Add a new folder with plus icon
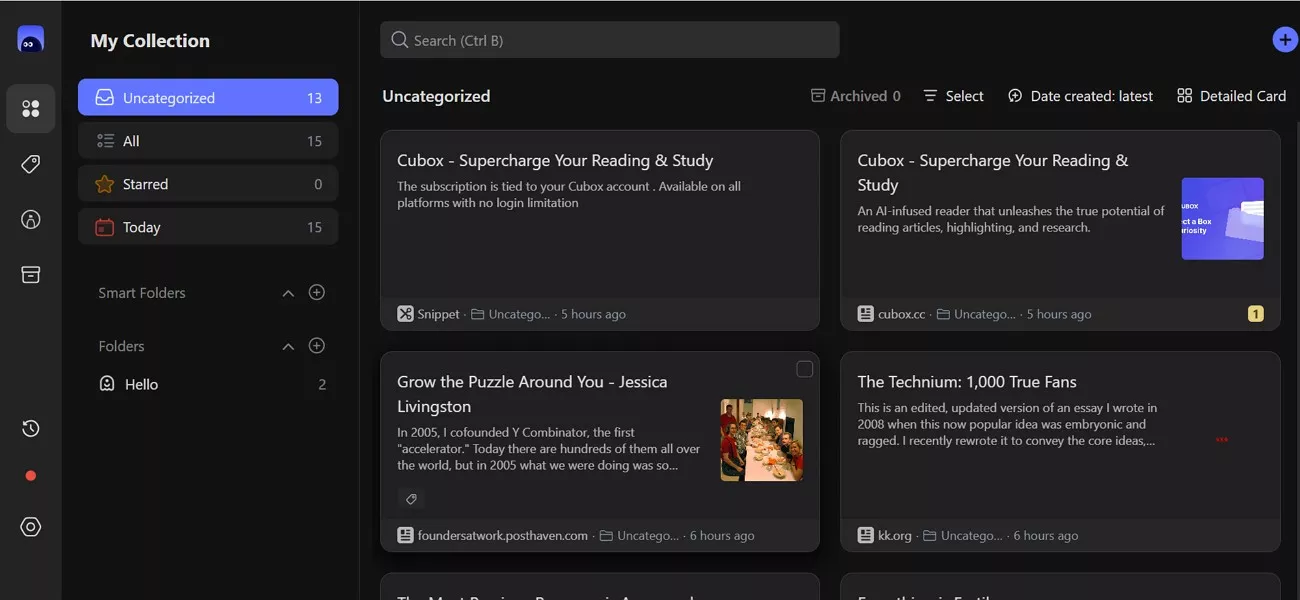Screen dimensions: 1300x600 pos(317,346)
